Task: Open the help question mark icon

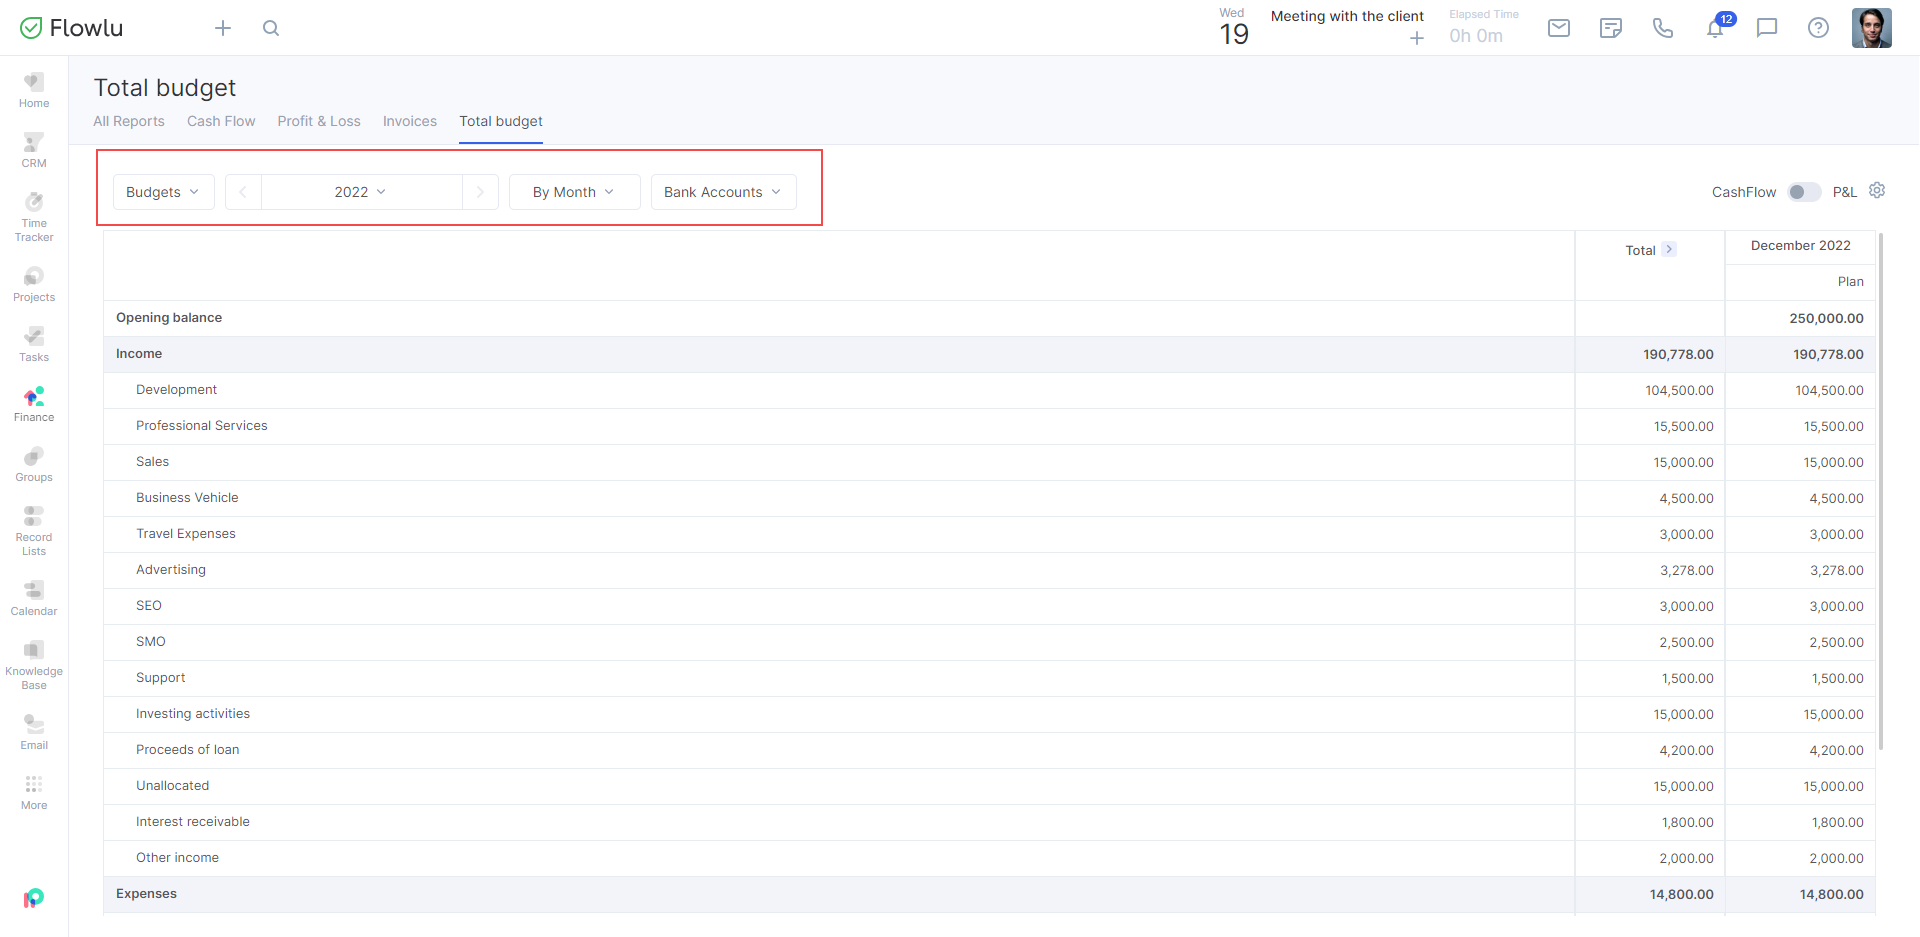Action: tap(1819, 28)
